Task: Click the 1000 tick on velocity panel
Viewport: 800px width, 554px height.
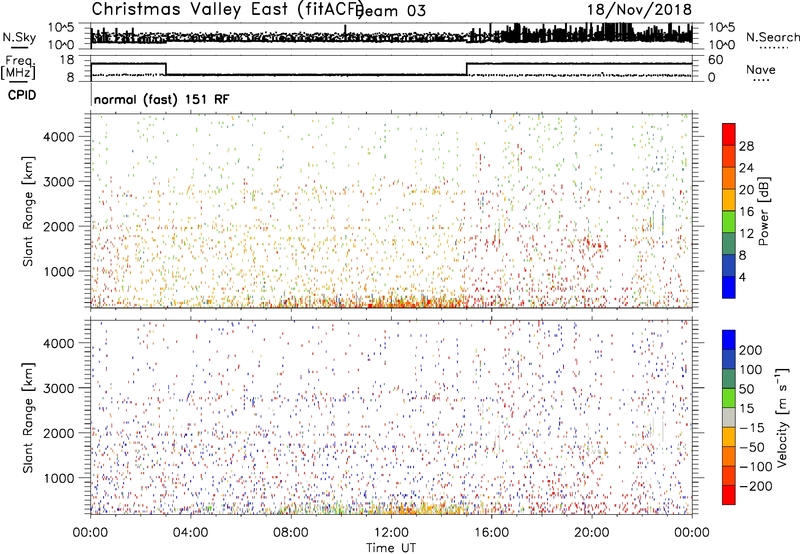Action: point(58,478)
